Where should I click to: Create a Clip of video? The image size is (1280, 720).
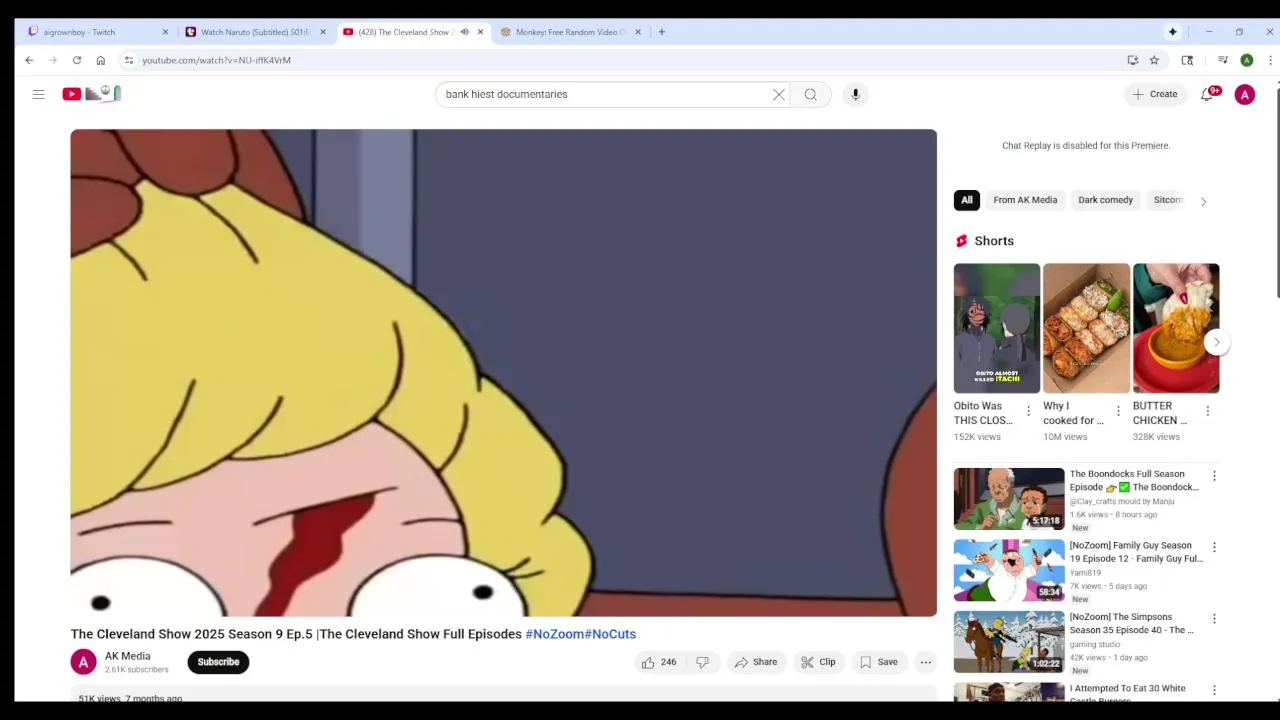[x=818, y=662]
